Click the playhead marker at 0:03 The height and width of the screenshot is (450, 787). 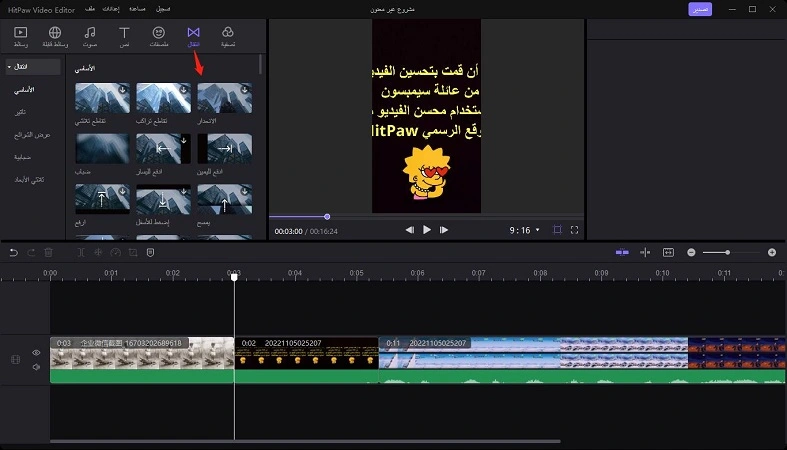(234, 277)
